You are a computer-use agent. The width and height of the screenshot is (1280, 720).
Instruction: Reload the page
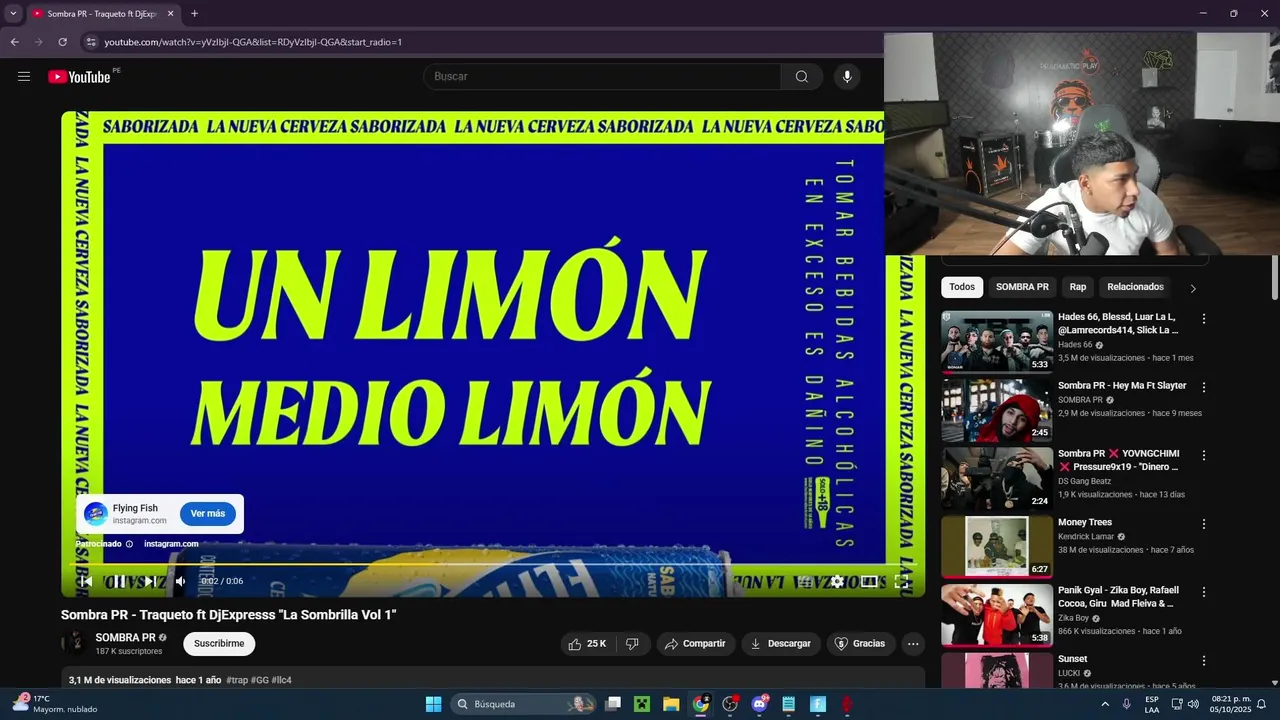pyautogui.click(x=62, y=42)
